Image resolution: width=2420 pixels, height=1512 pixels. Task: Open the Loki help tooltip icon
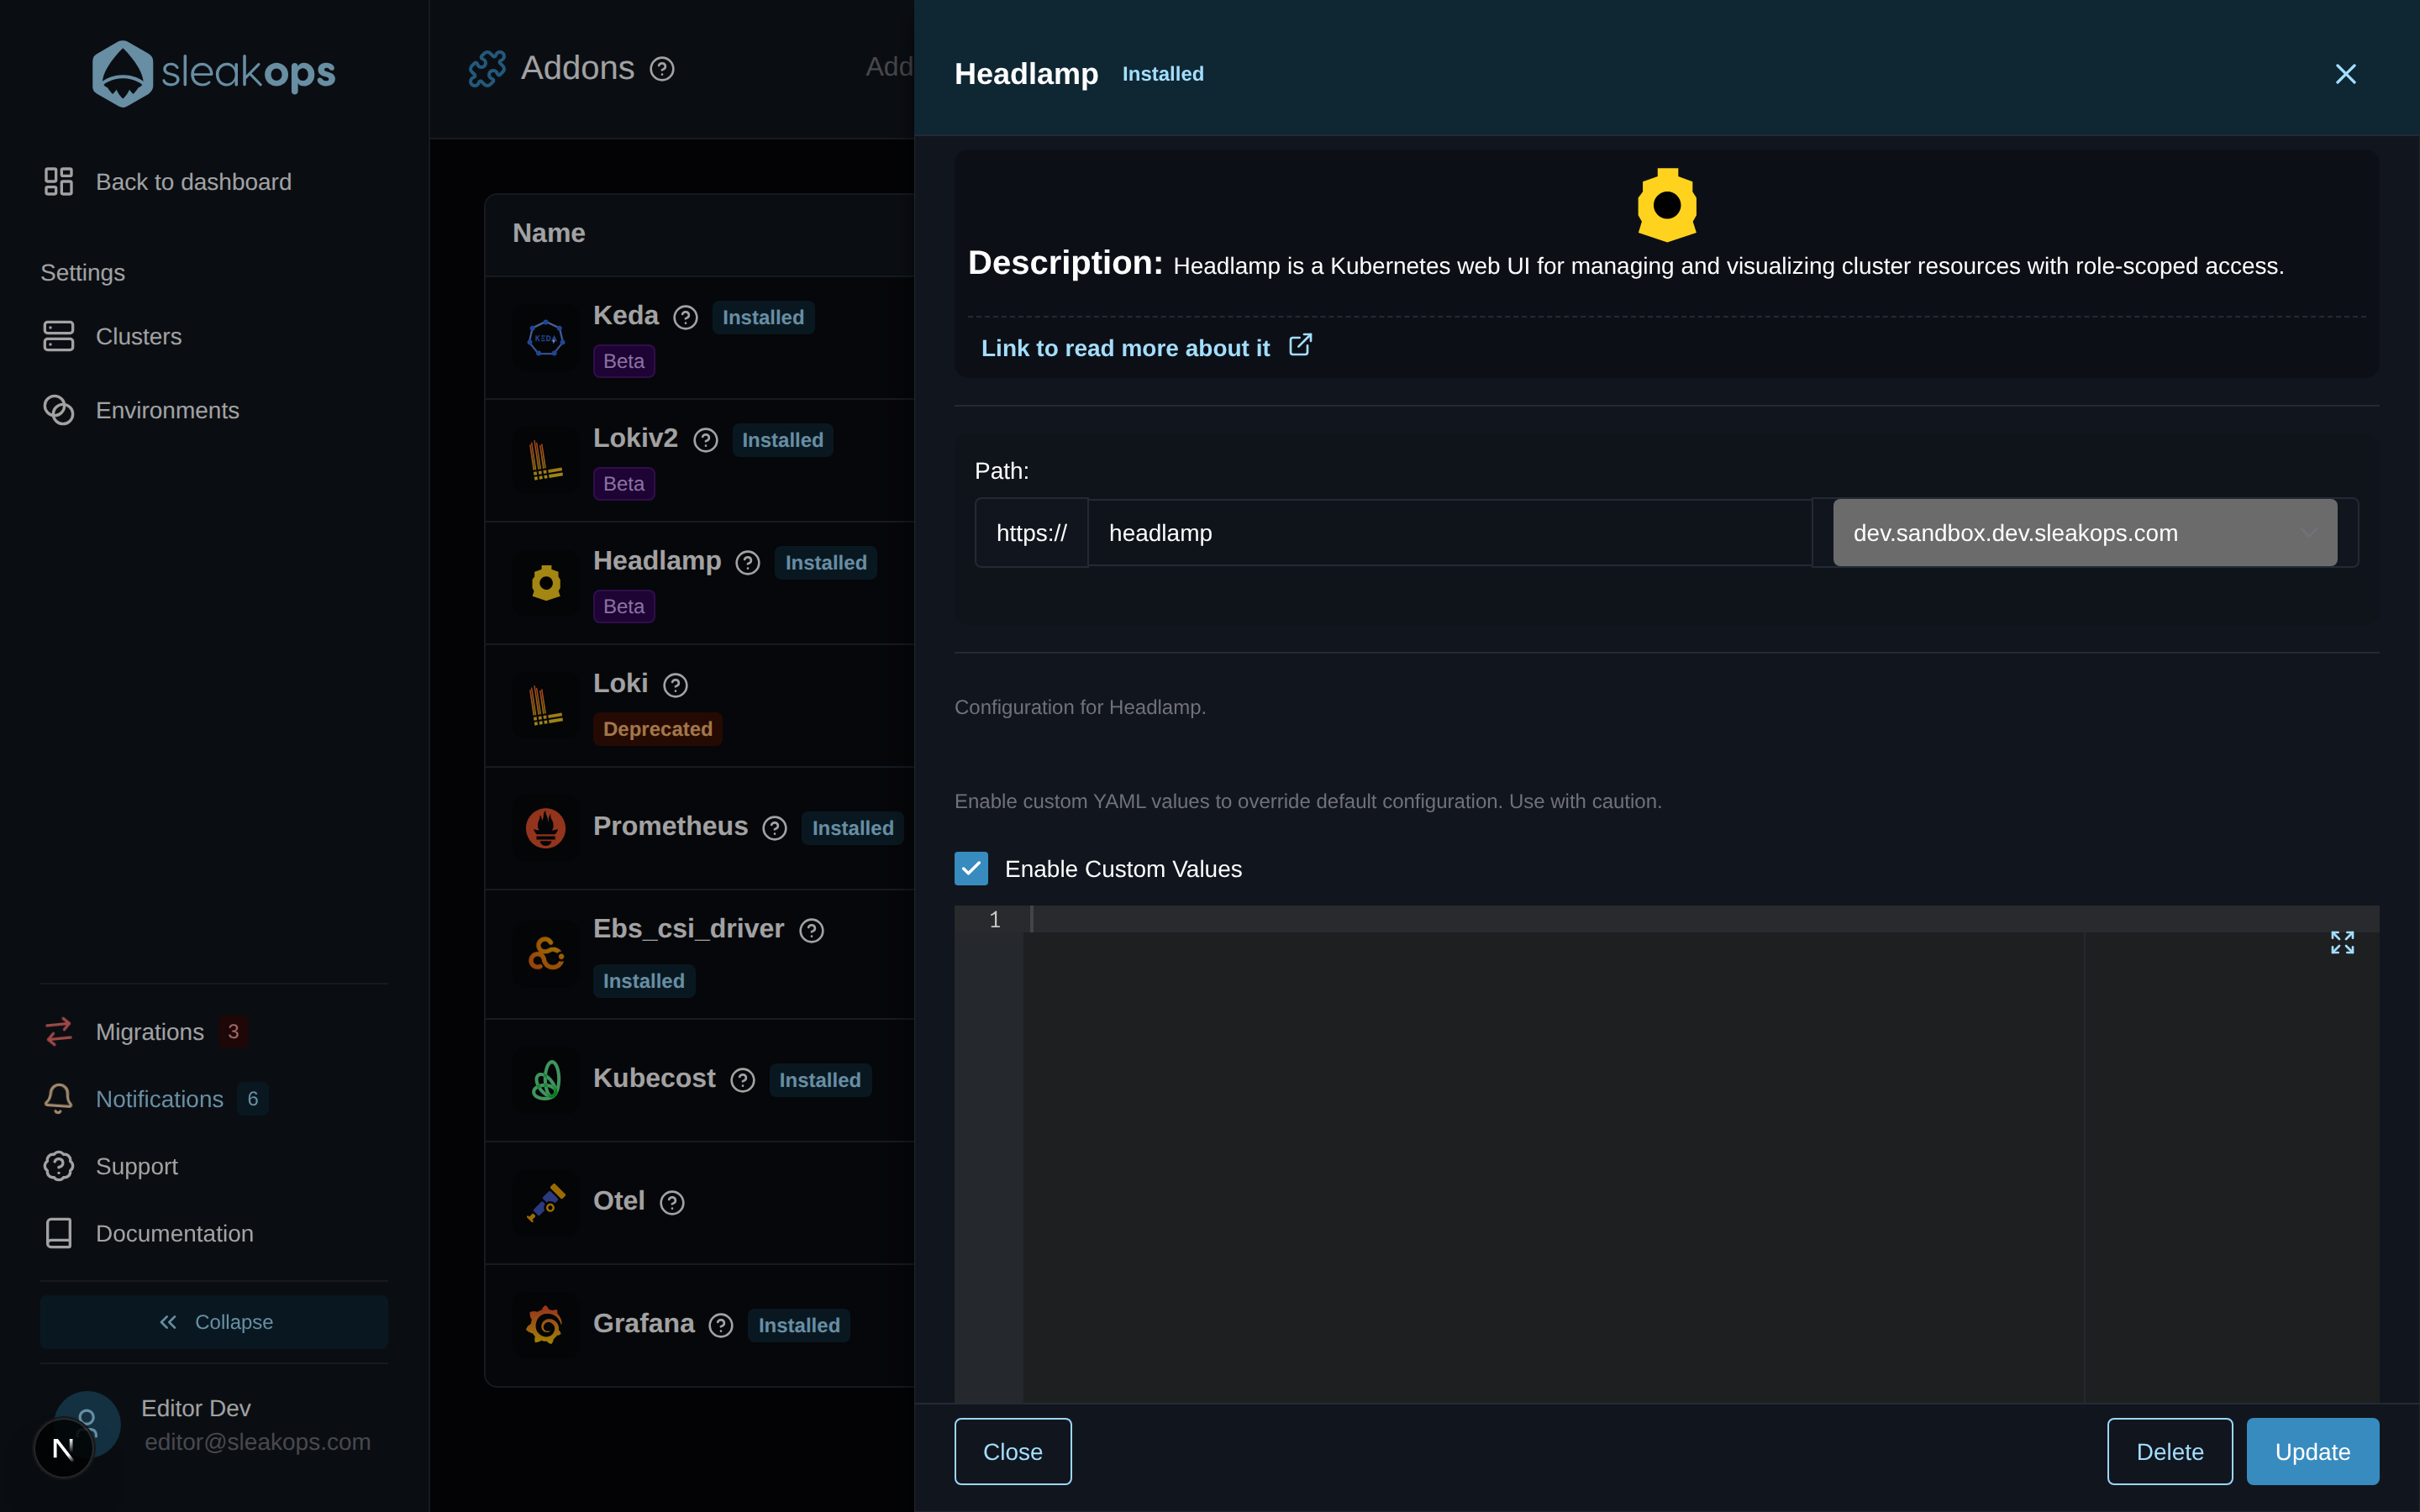(x=676, y=685)
